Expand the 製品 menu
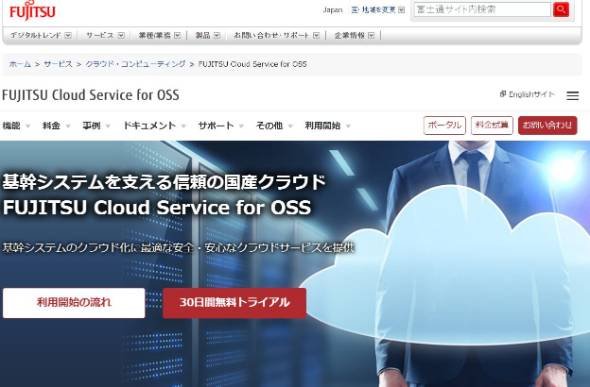 pos(207,35)
